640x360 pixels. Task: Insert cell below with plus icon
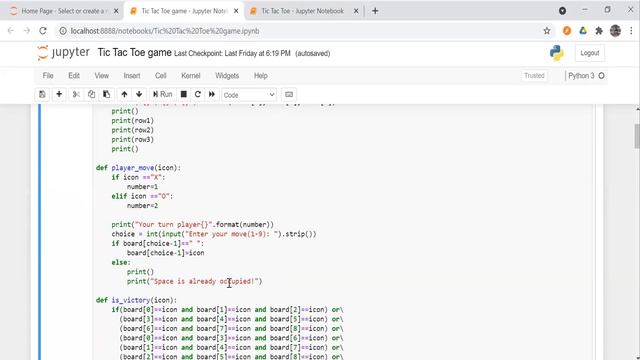point(59,94)
